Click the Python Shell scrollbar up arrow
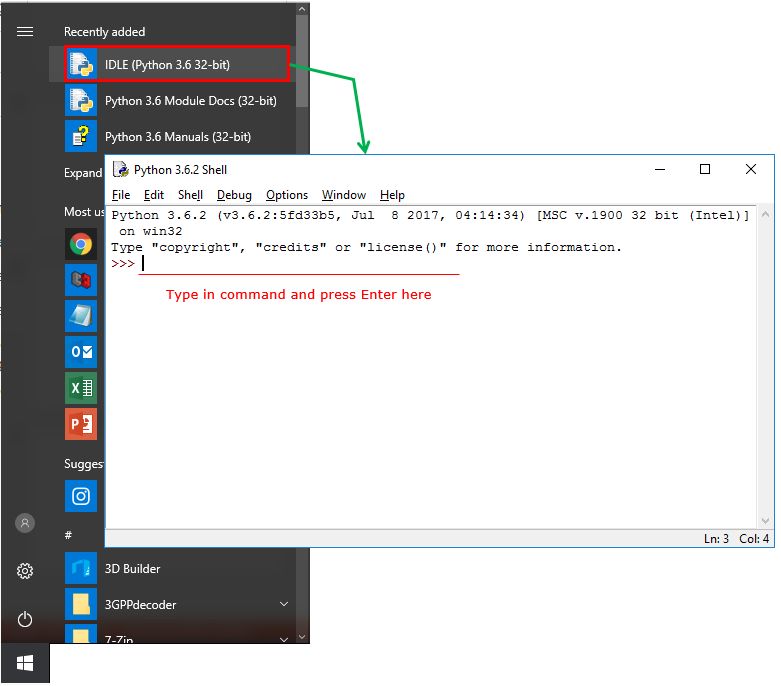 [765, 214]
